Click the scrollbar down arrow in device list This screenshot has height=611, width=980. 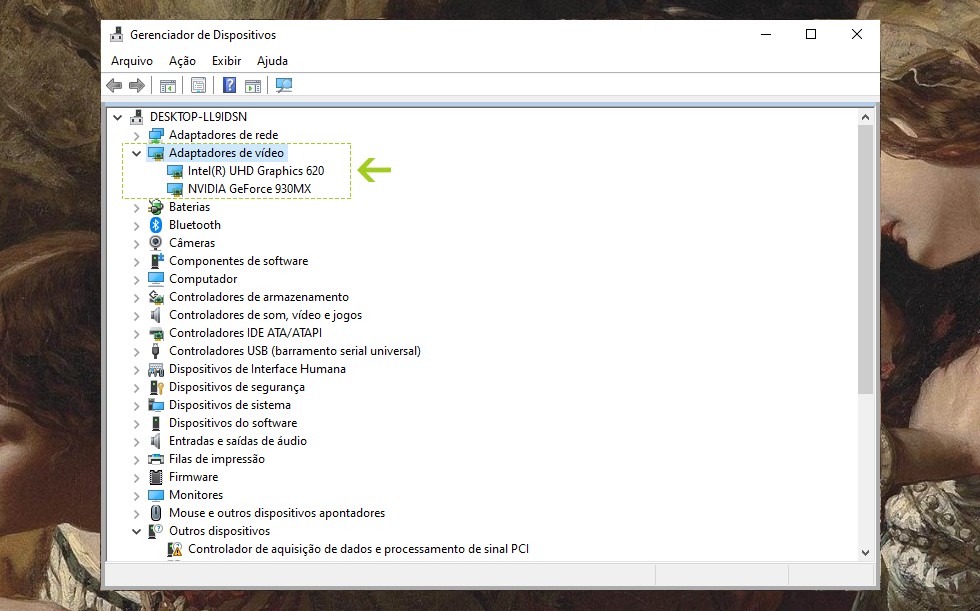865,551
